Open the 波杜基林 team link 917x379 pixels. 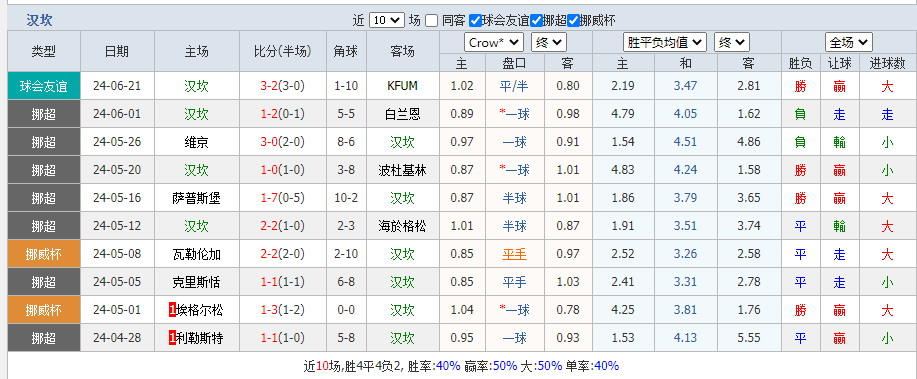(x=402, y=170)
